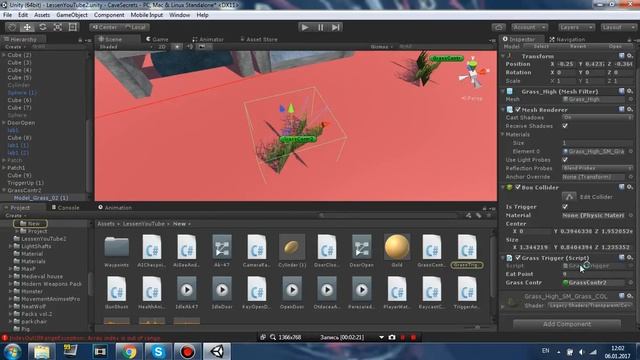Switch to the Console tab
Viewport: 640px width, 360px height.
pyautogui.click(x=65, y=208)
